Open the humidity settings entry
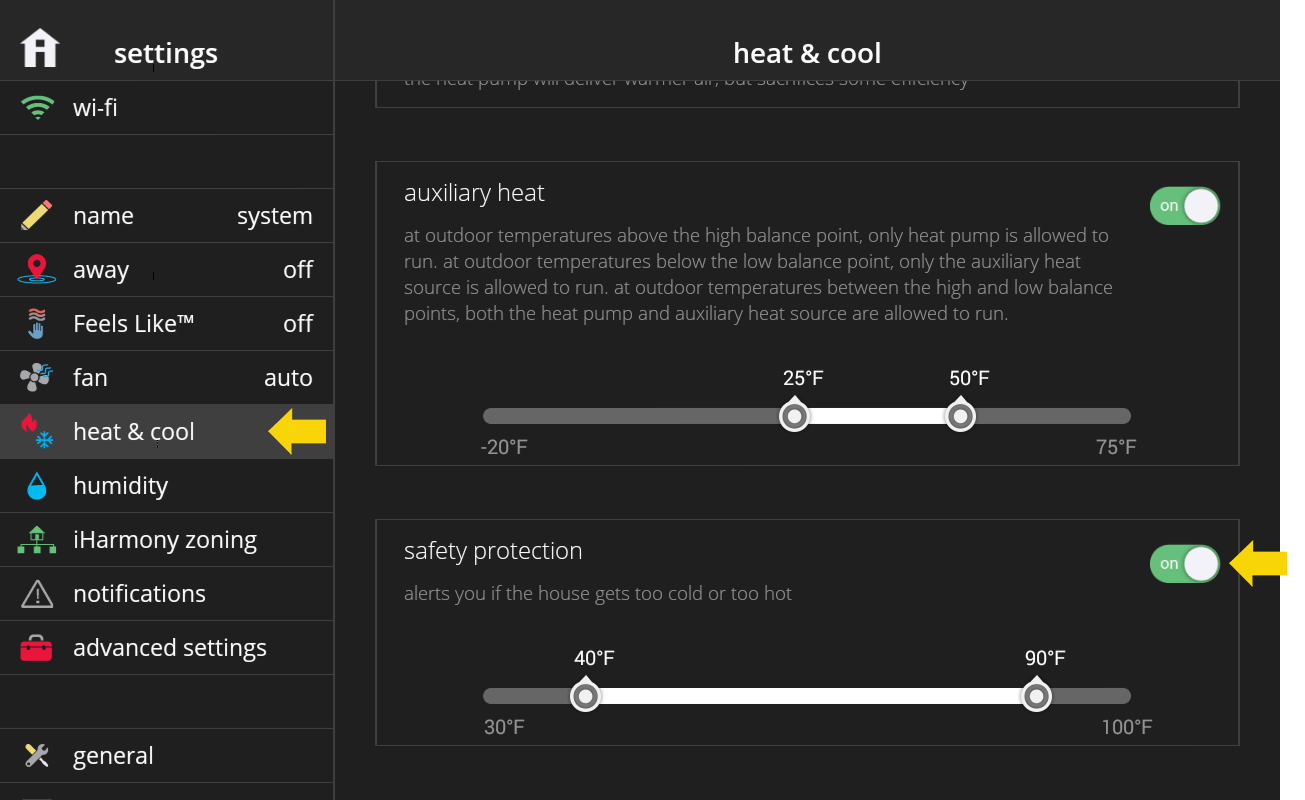Viewport: 1305px width, 800px height. pyautogui.click(x=167, y=486)
